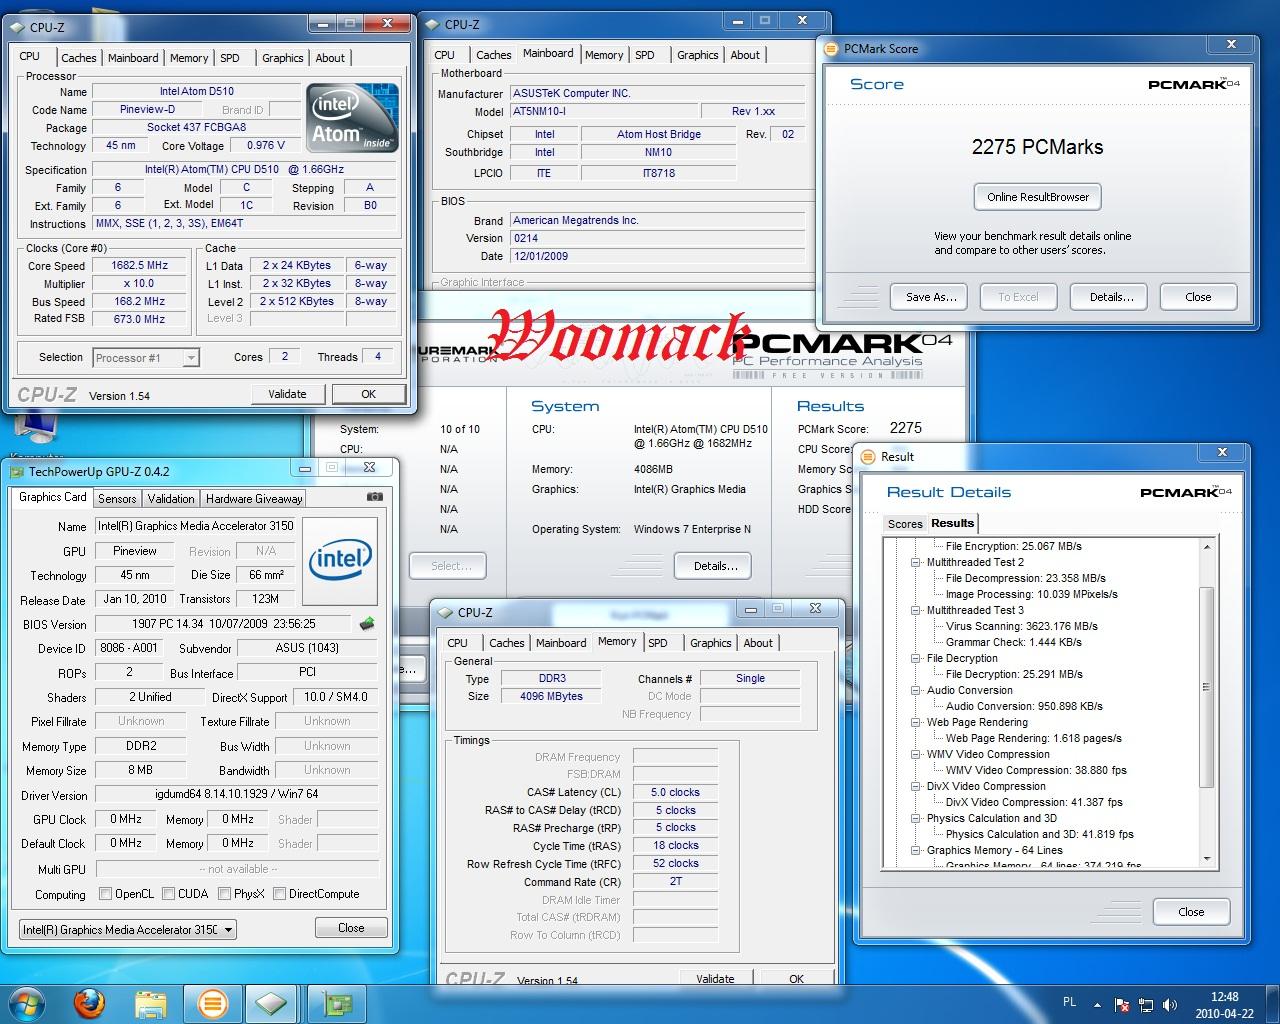Click Close in the Result window
Image resolution: width=1280 pixels, height=1024 pixels.
click(1191, 912)
